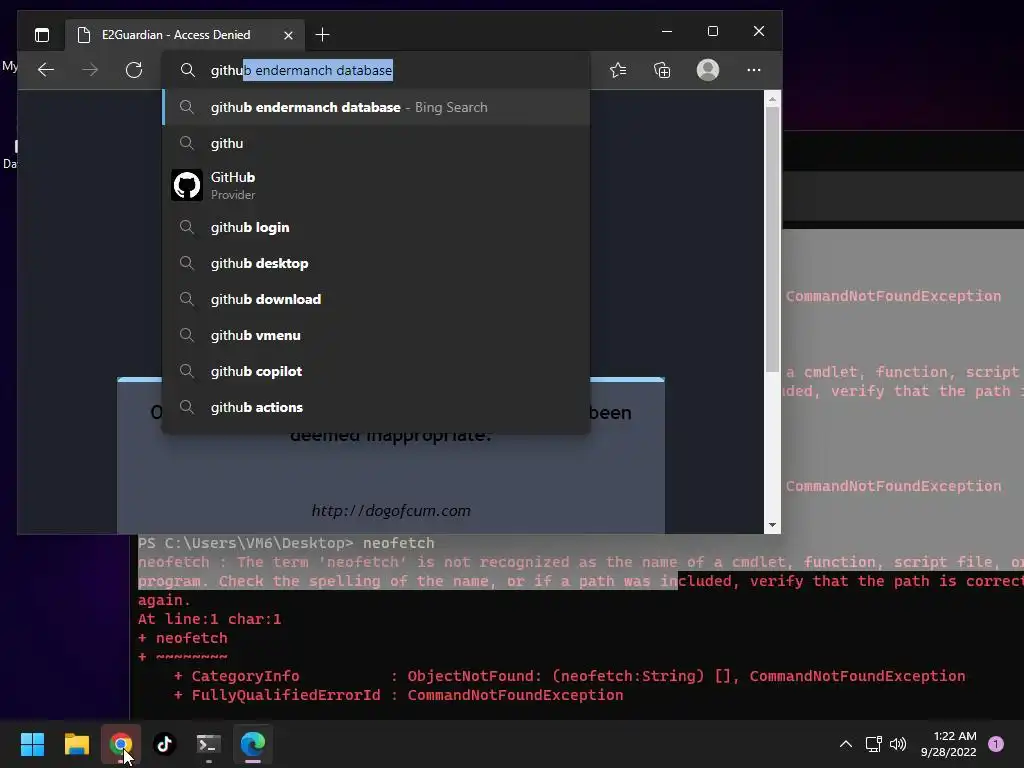Choose the 'github download' suggestion
Image resolution: width=1024 pixels, height=768 pixels.
(x=376, y=299)
